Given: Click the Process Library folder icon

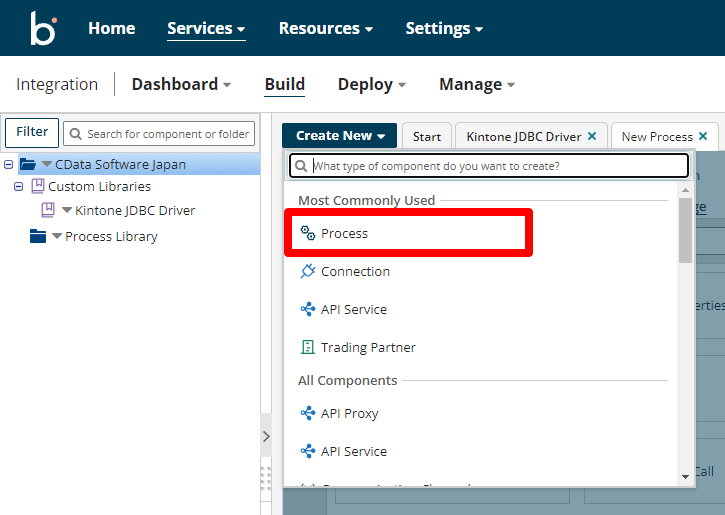Looking at the screenshot, I should (38, 236).
